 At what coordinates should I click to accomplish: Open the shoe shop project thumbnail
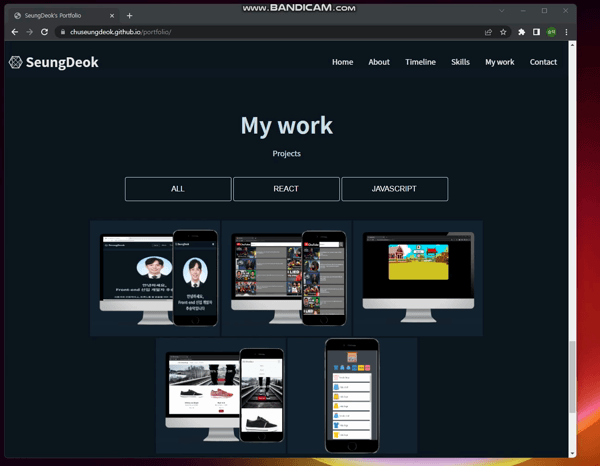point(221,396)
